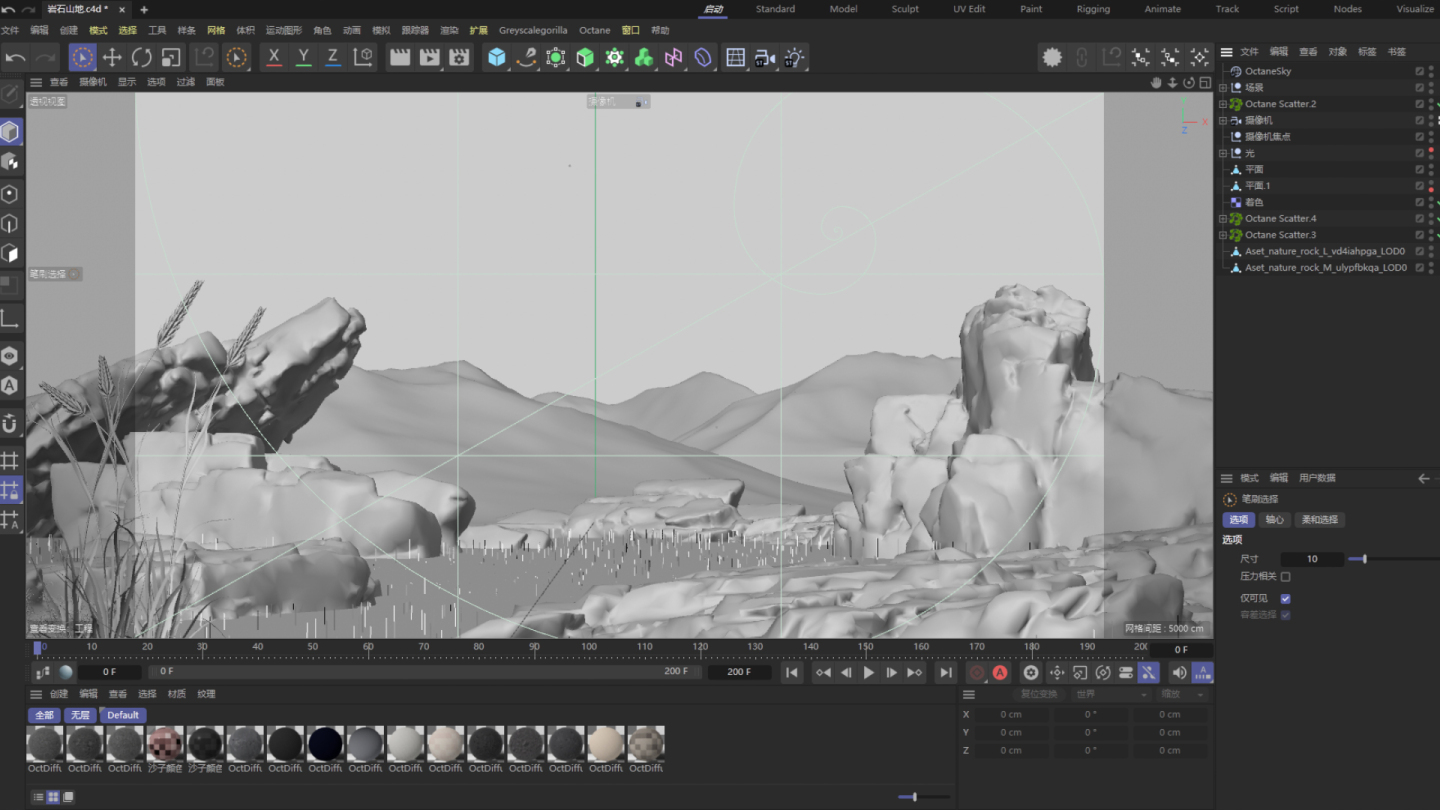Add a camera object from toolbar
The width and height of the screenshot is (1440, 810).
[765, 57]
